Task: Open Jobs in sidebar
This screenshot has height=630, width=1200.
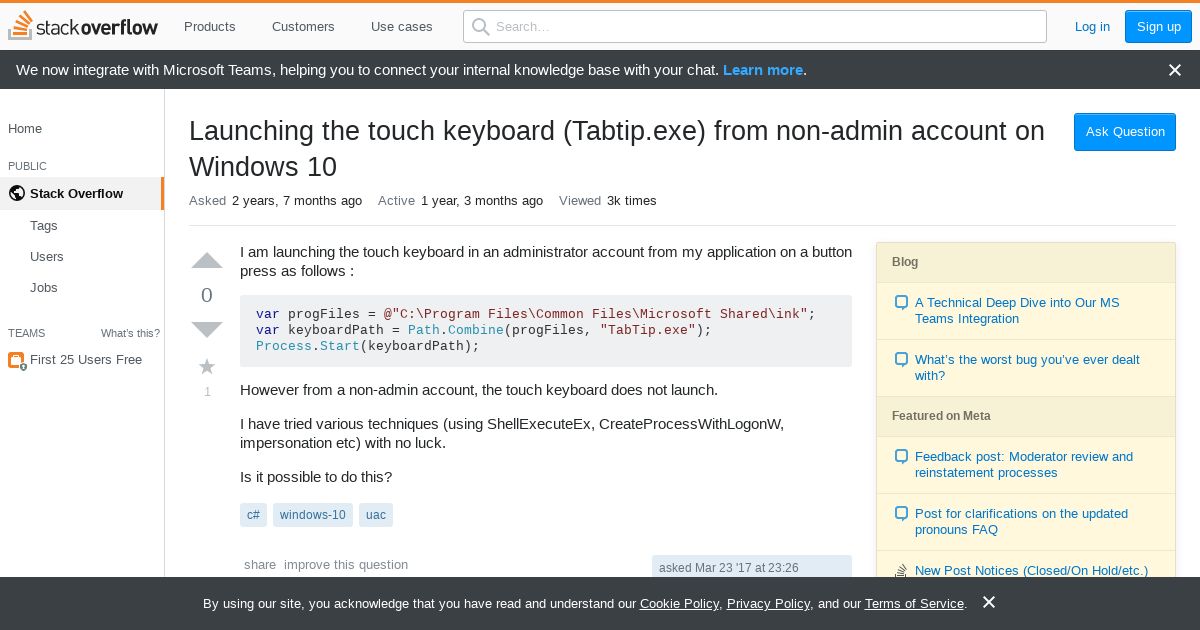Action: point(44,288)
